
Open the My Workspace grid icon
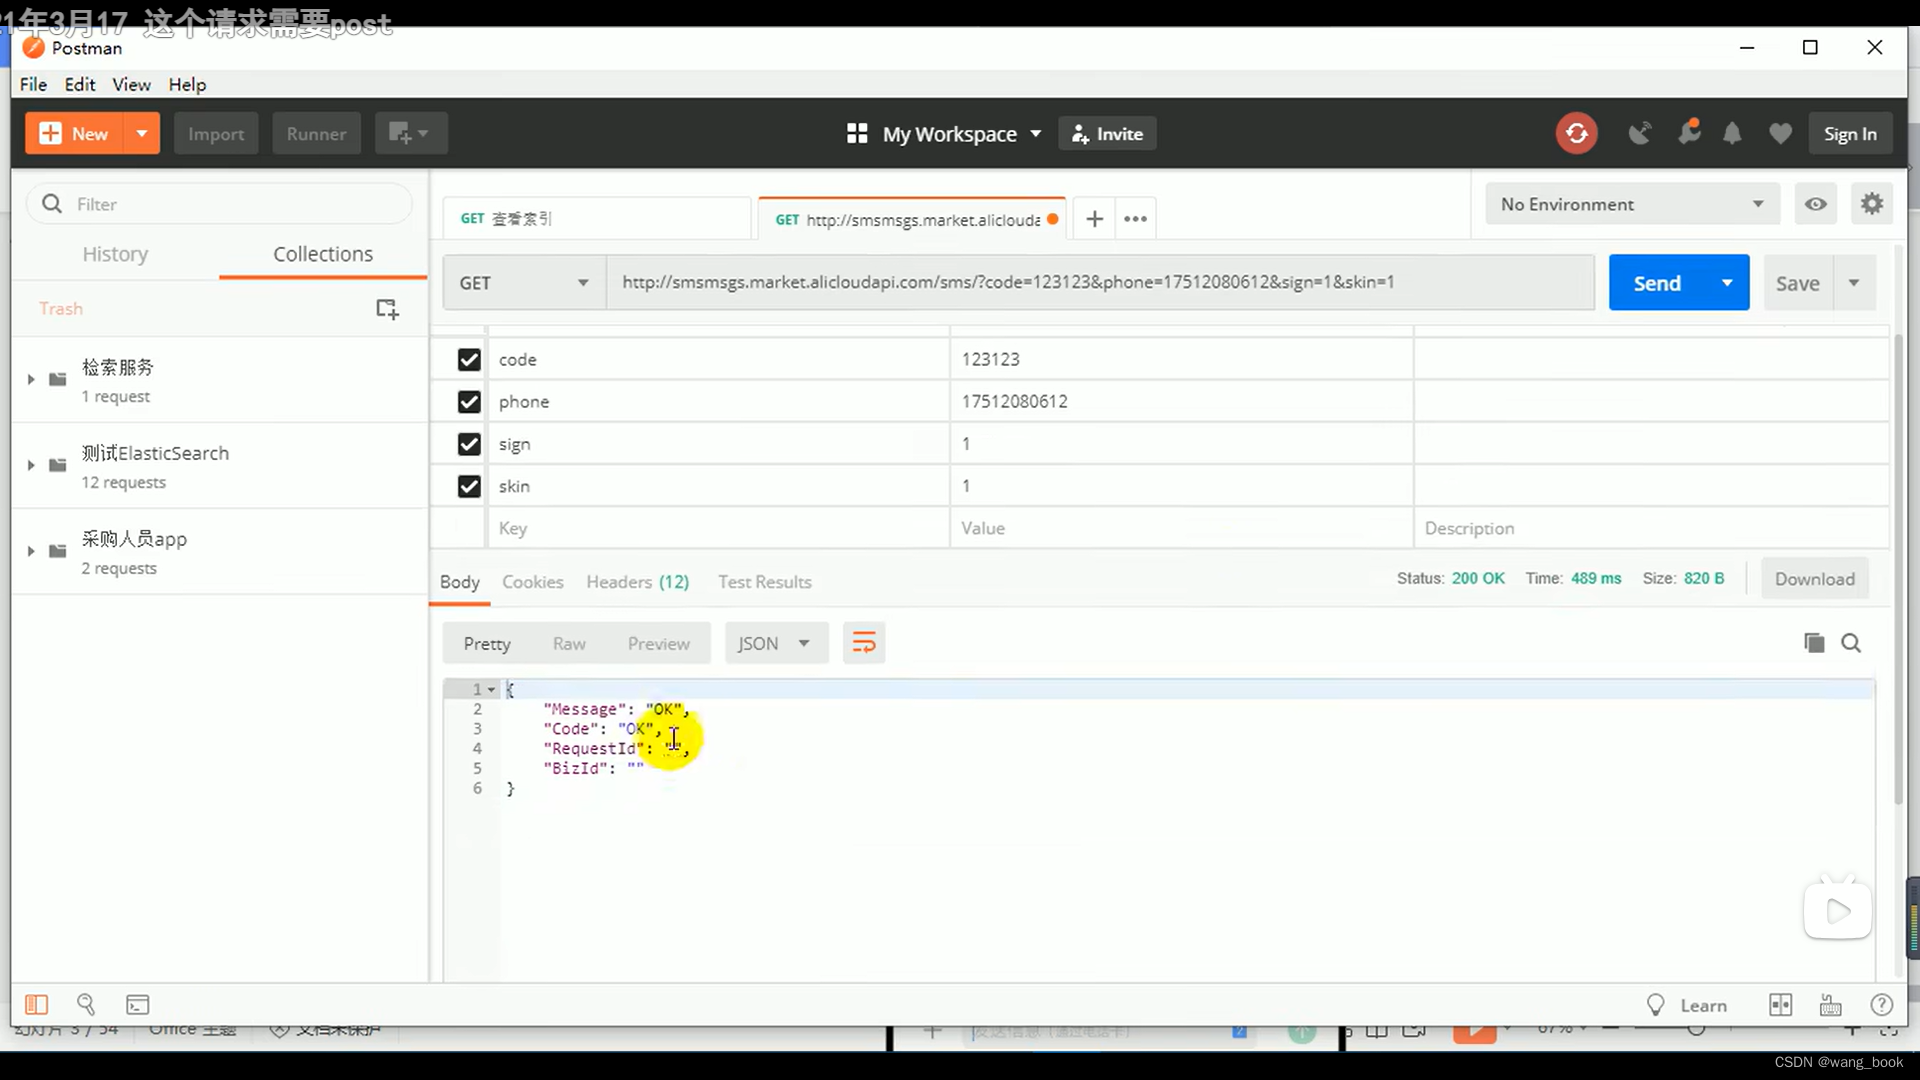tap(857, 134)
